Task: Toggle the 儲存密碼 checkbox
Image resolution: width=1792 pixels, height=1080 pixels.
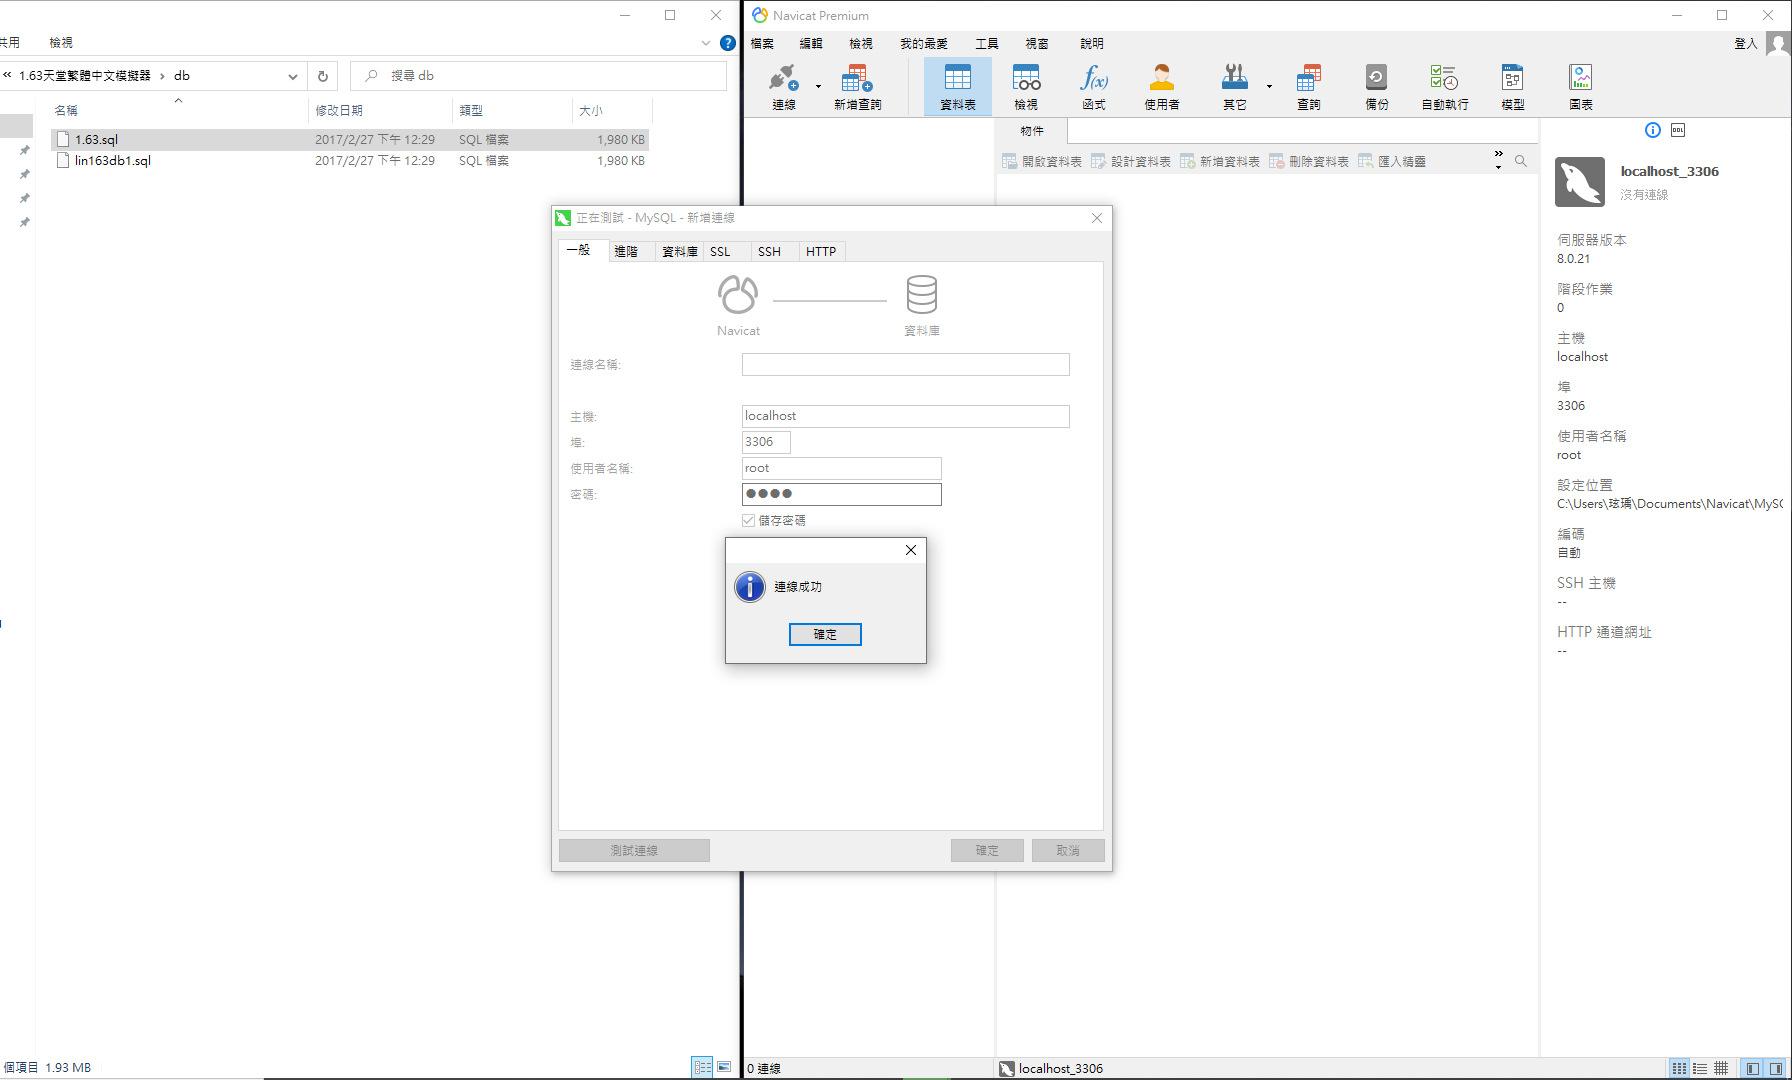Action: [748, 520]
